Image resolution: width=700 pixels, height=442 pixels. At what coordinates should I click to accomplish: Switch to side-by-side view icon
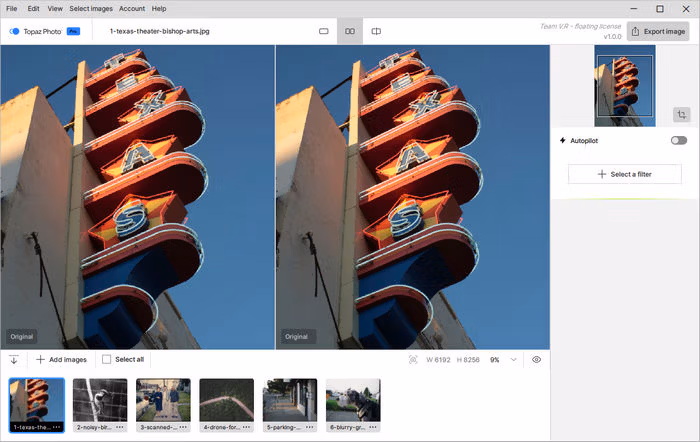tap(350, 31)
